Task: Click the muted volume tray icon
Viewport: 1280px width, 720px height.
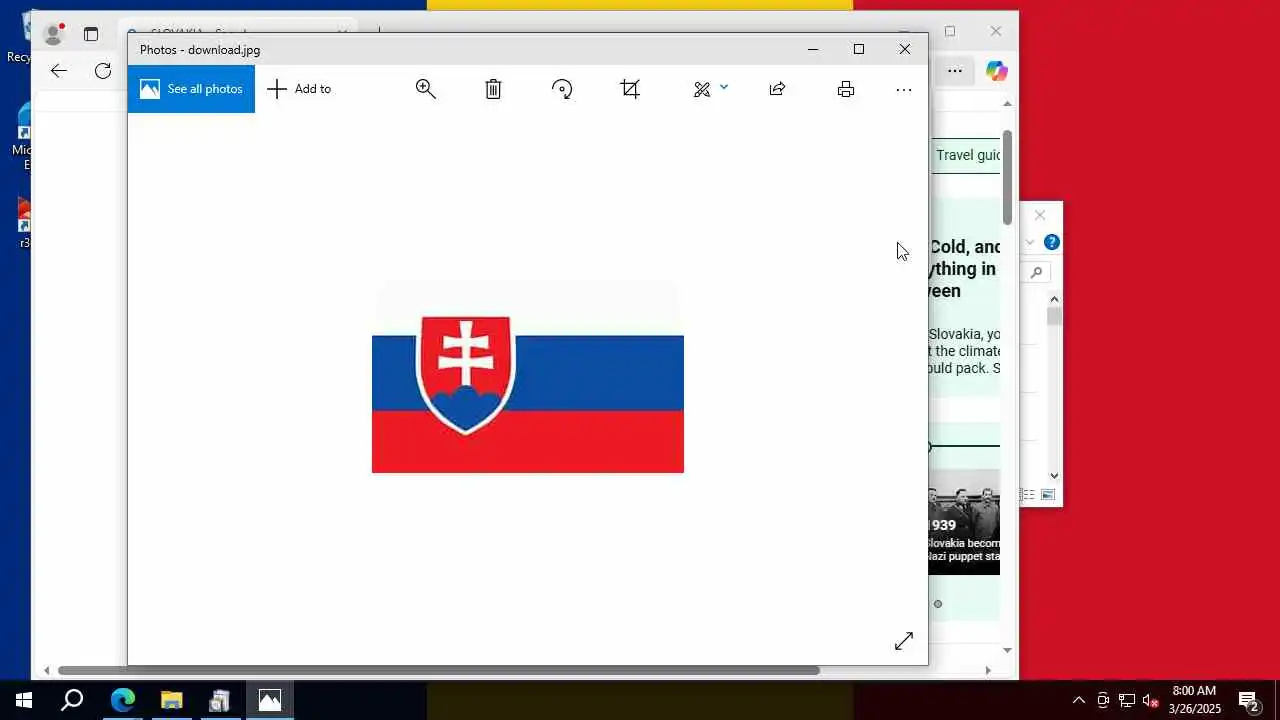Action: (1151, 700)
